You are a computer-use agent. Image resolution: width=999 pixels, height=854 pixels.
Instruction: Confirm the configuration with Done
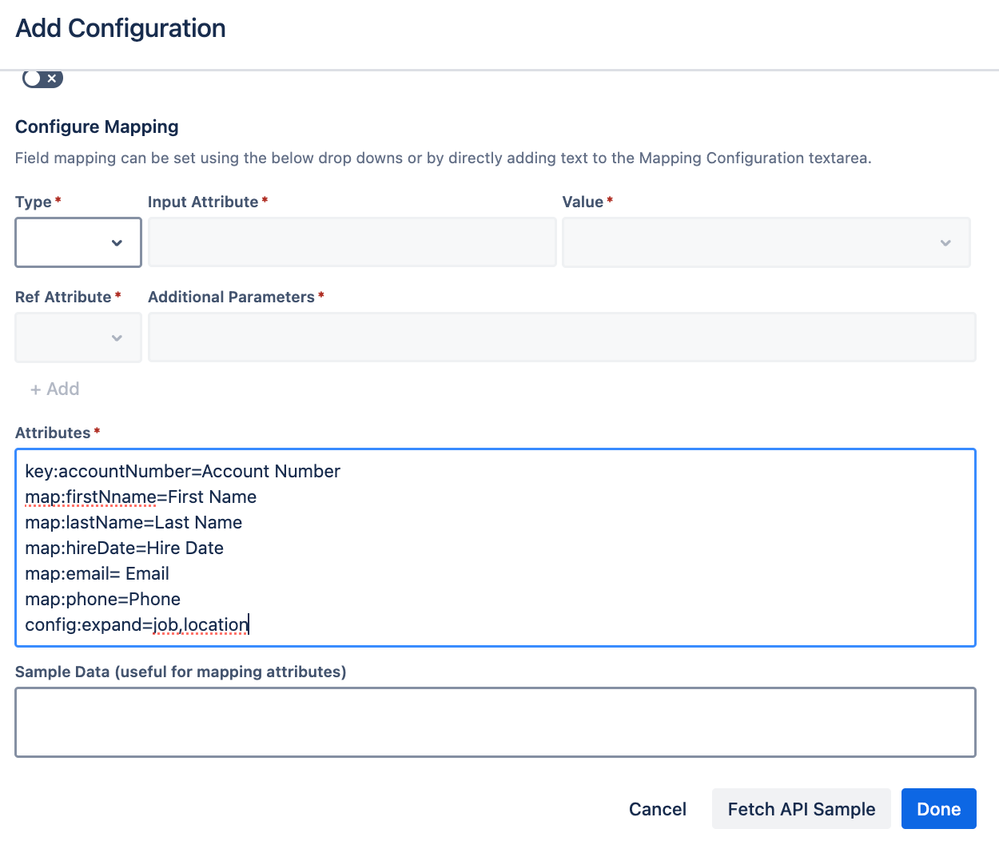coord(938,809)
